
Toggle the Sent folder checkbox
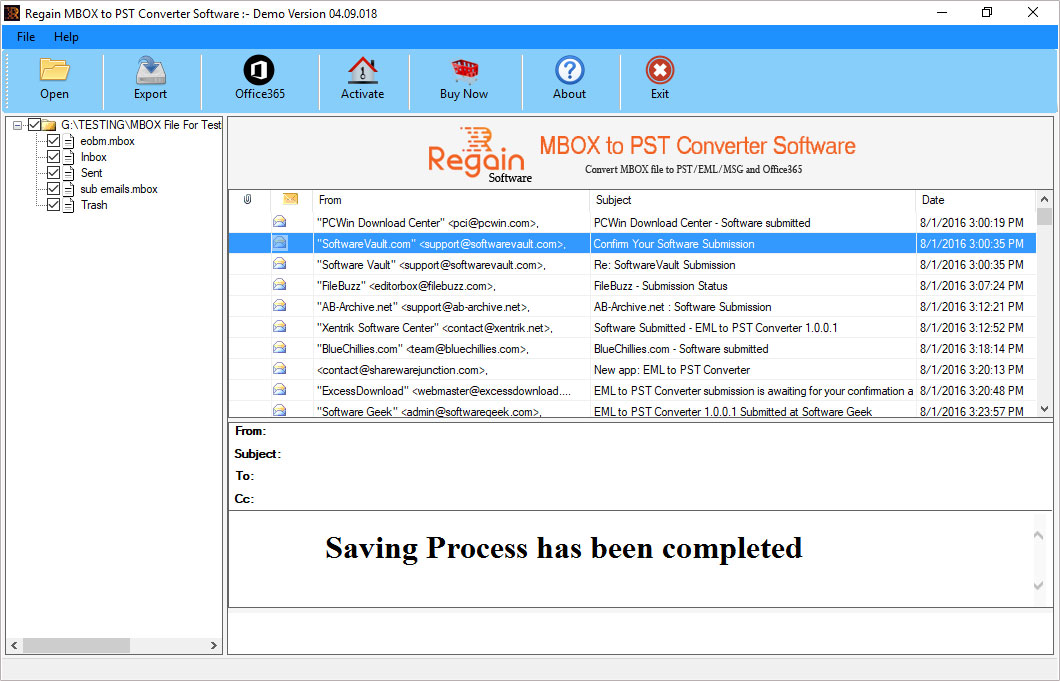53,172
